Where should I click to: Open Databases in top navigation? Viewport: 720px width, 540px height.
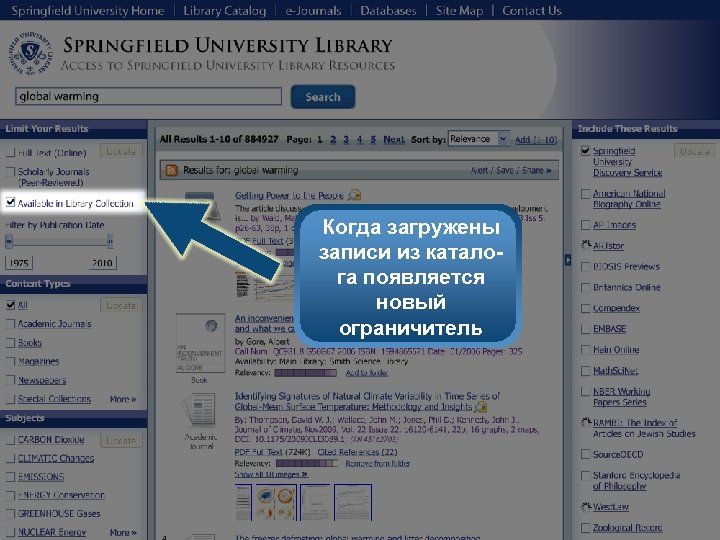pos(388,11)
